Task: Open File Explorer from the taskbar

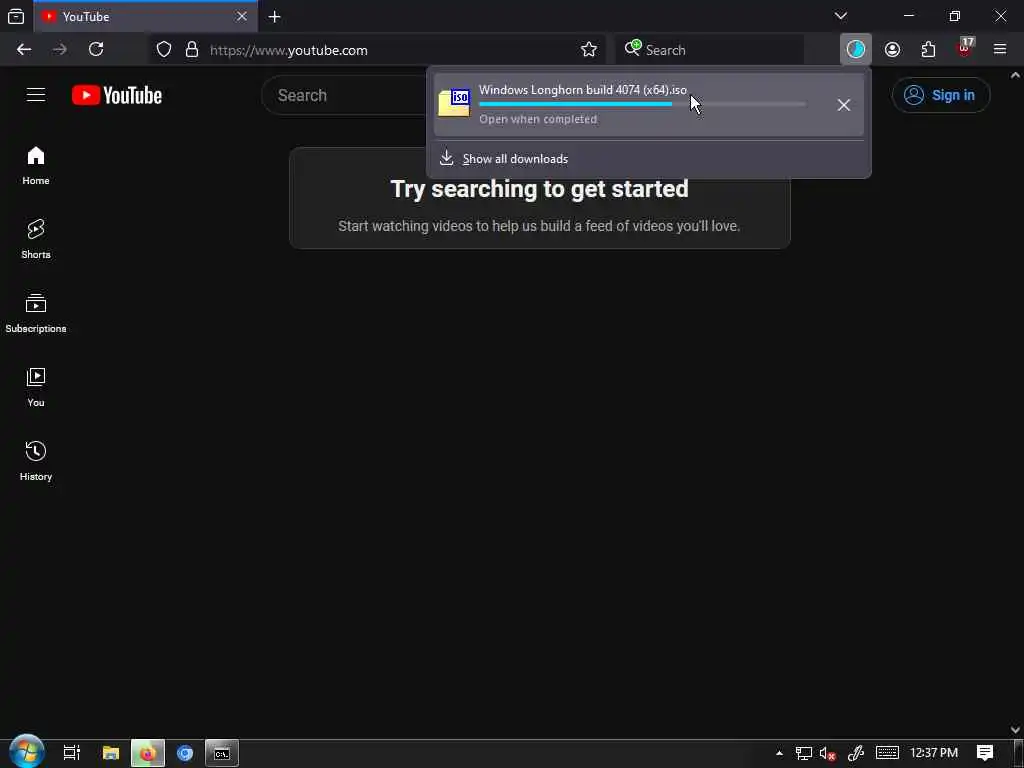Action: tap(111, 753)
